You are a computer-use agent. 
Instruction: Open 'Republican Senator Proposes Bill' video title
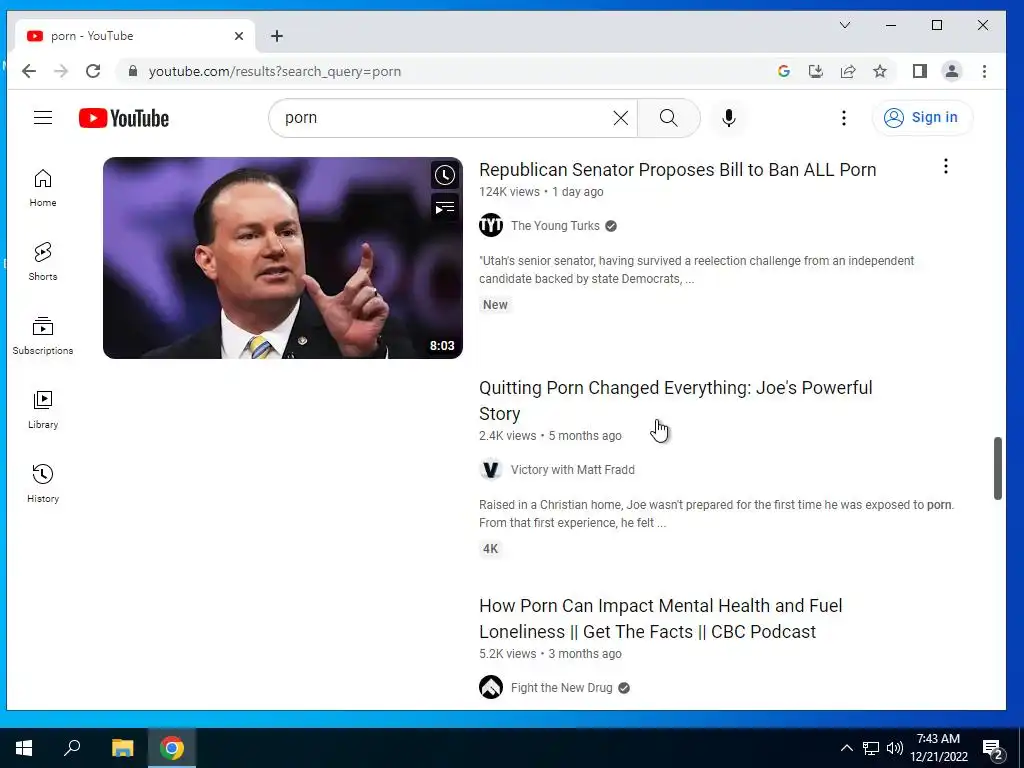click(x=677, y=170)
